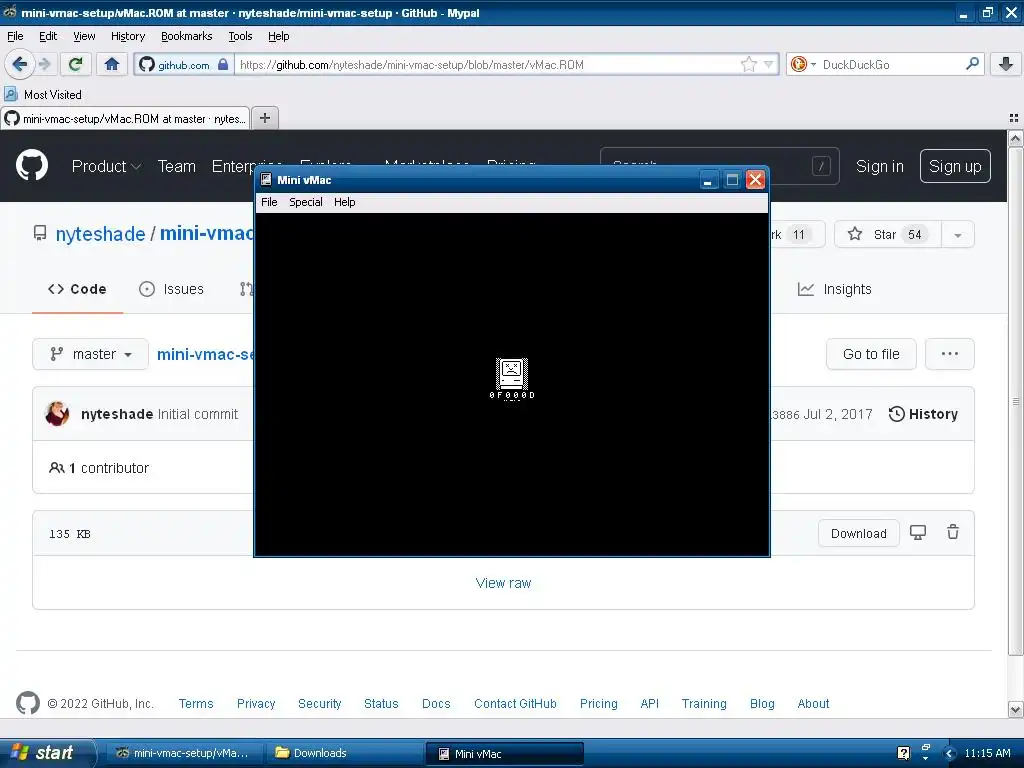Switch to Mini vMac taskbar button
The height and width of the screenshot is (768, 1024).
coord(504,754)
